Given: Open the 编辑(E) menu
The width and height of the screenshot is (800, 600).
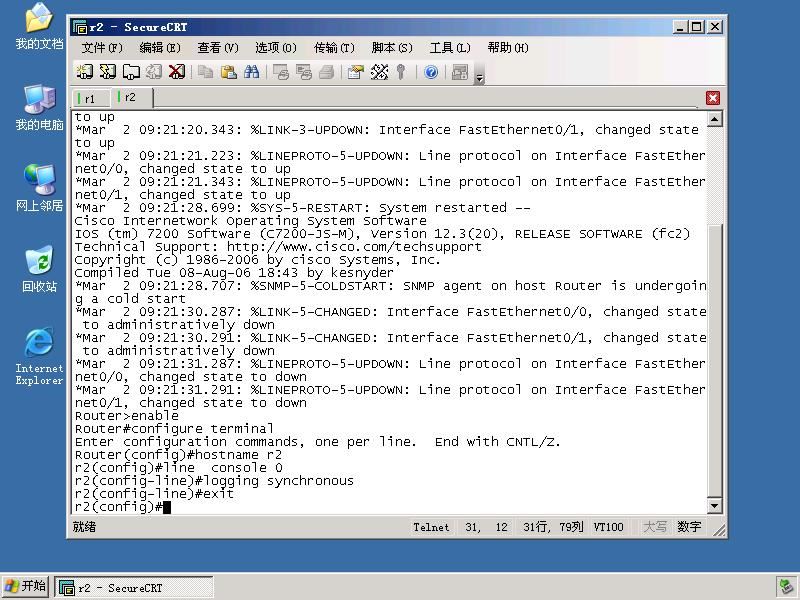Looking at the screenshot, I should pos(160,48).
